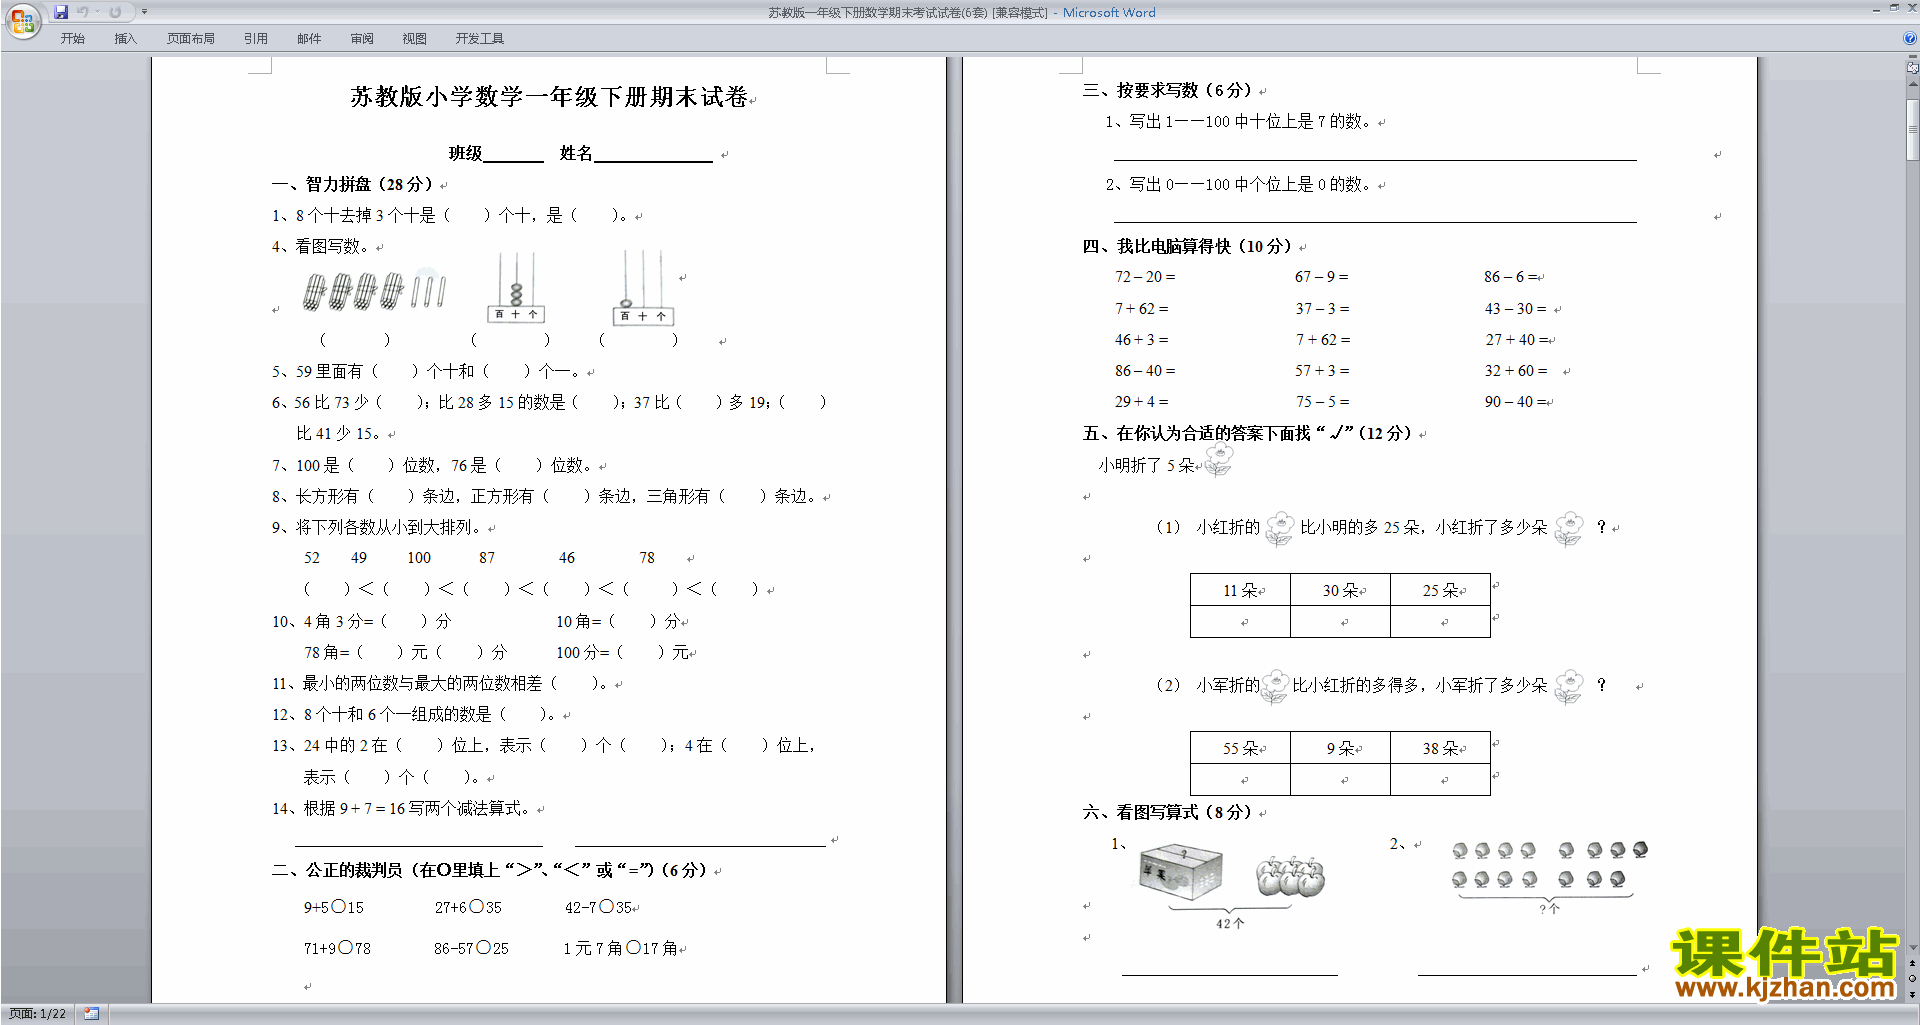Switch to 视图 ribbon tab
The image size is (1920, 1025).
415,39
